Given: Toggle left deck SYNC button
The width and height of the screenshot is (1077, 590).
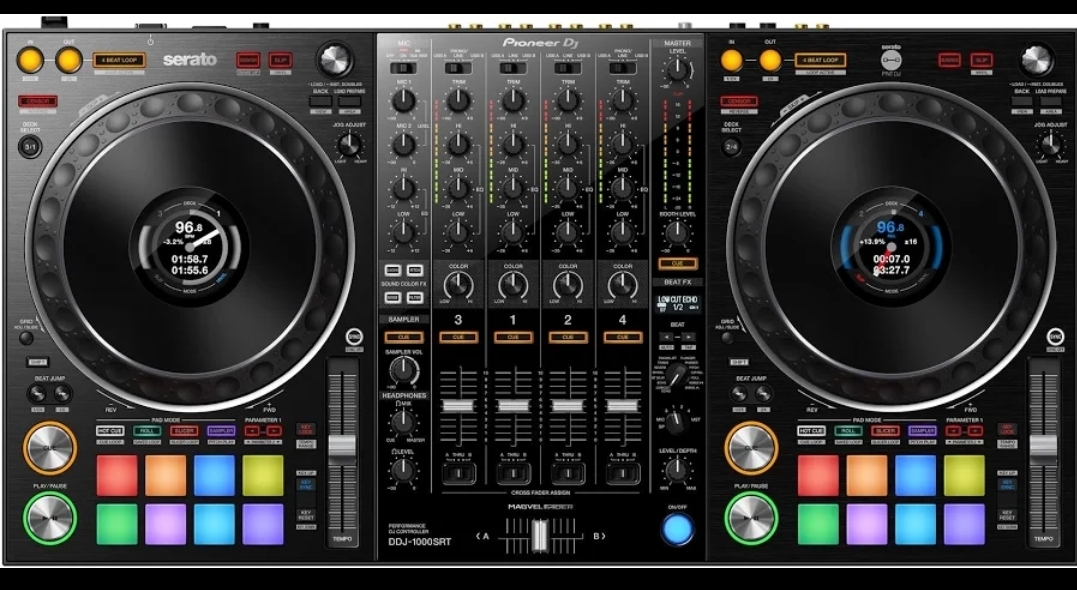Looking at the screenshot, I should (x=353, y=337).
